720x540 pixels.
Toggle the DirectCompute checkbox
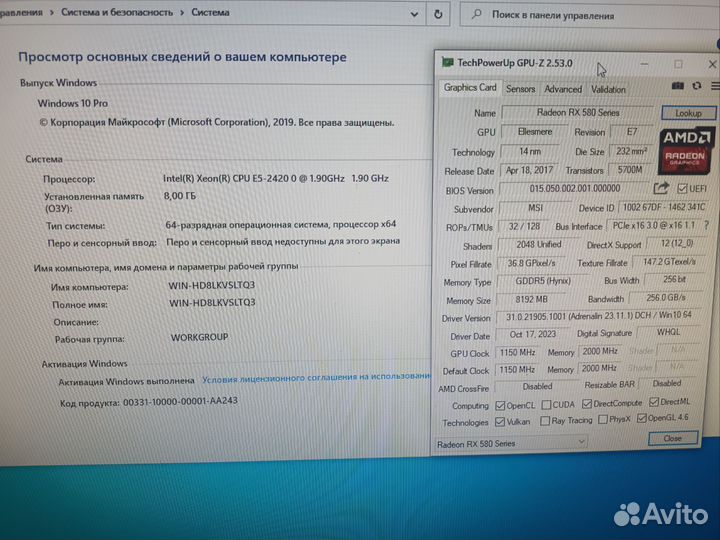coord(586,404)
